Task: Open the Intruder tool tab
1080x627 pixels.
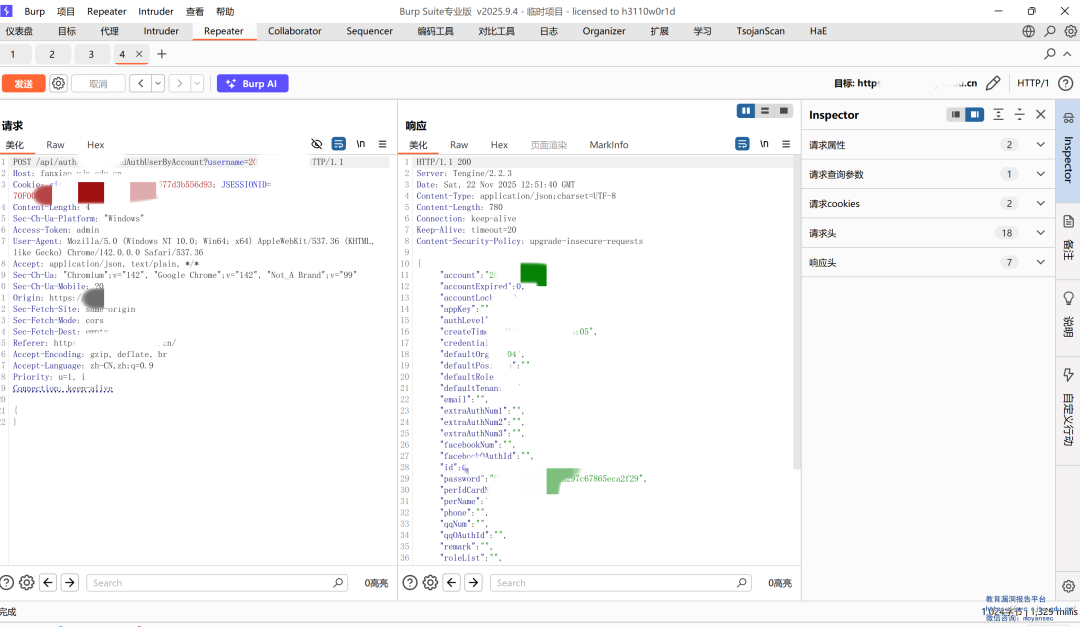Action: click(161, 31)
